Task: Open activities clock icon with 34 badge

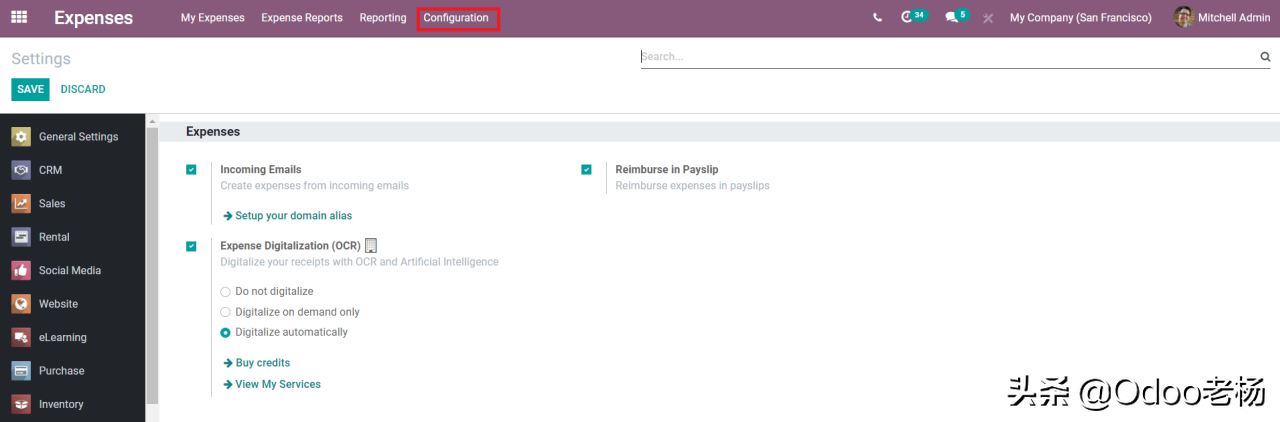Action: [912, 17]
